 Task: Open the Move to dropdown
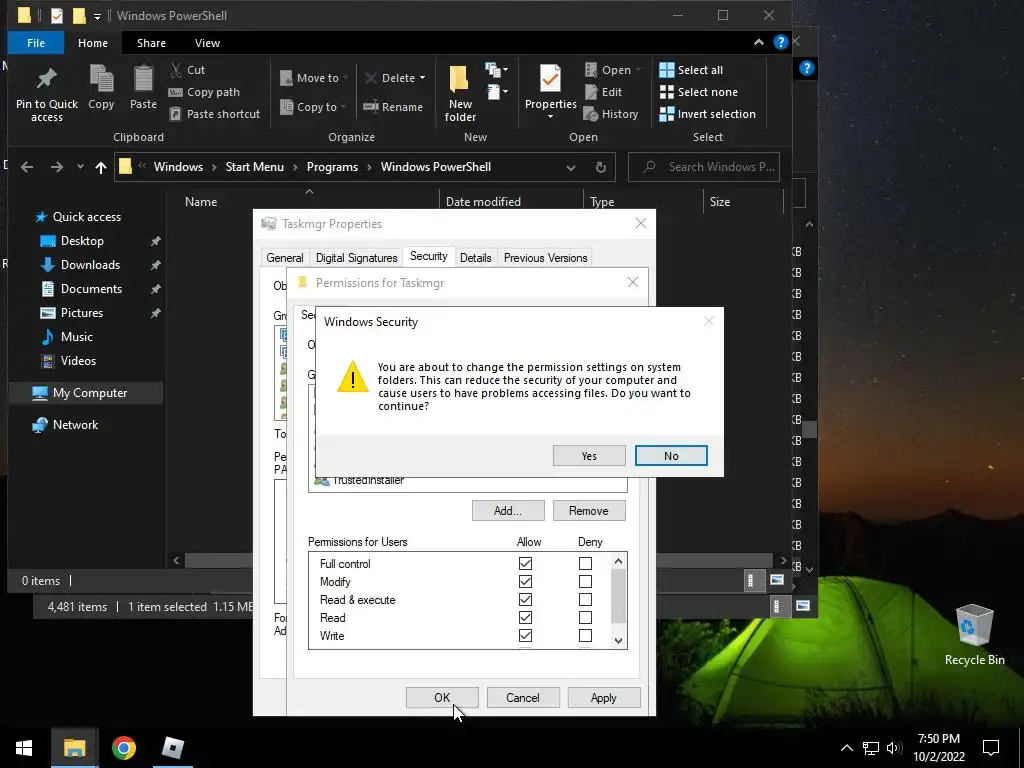(313, 78)
